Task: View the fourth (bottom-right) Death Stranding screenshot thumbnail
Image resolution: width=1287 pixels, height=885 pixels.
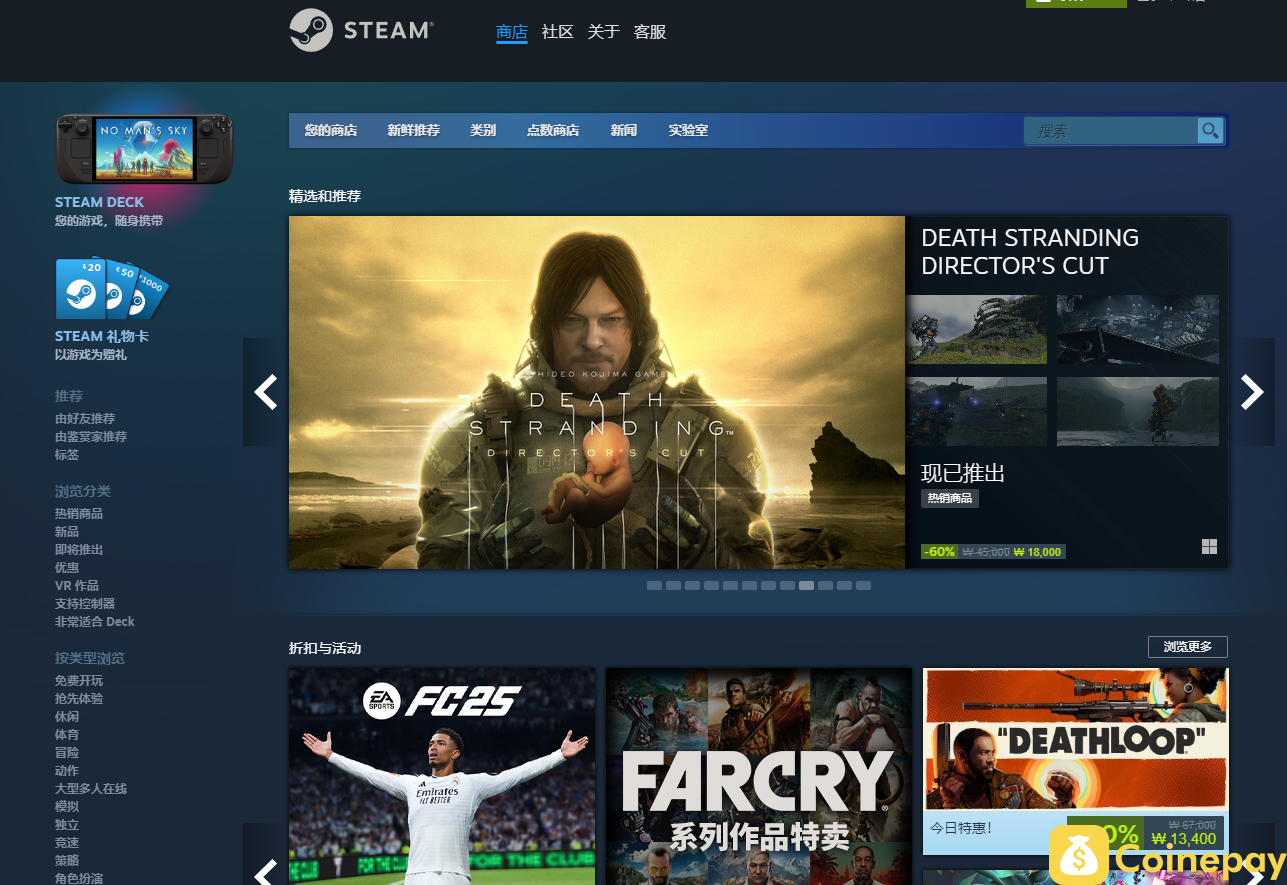Action: 1138,411
